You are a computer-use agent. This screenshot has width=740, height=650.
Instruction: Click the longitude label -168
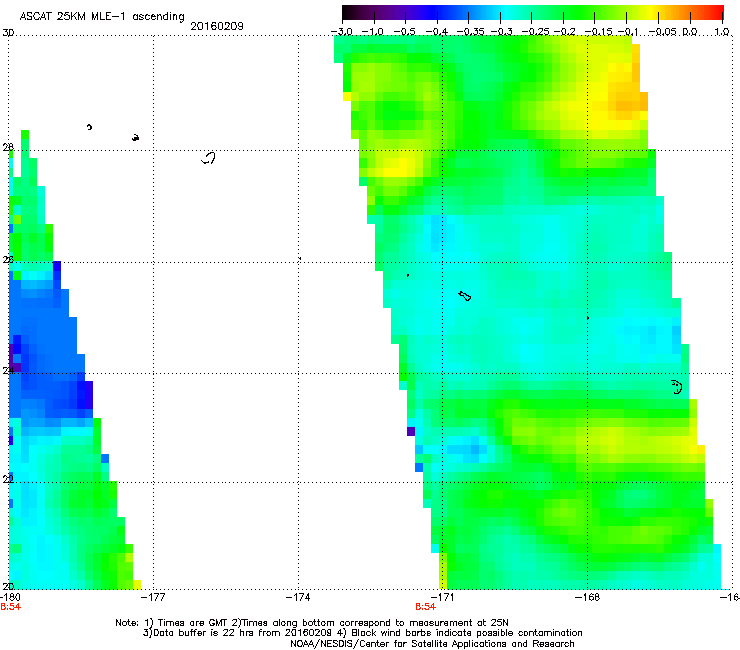pyautogui.click(x=588, y=597)
